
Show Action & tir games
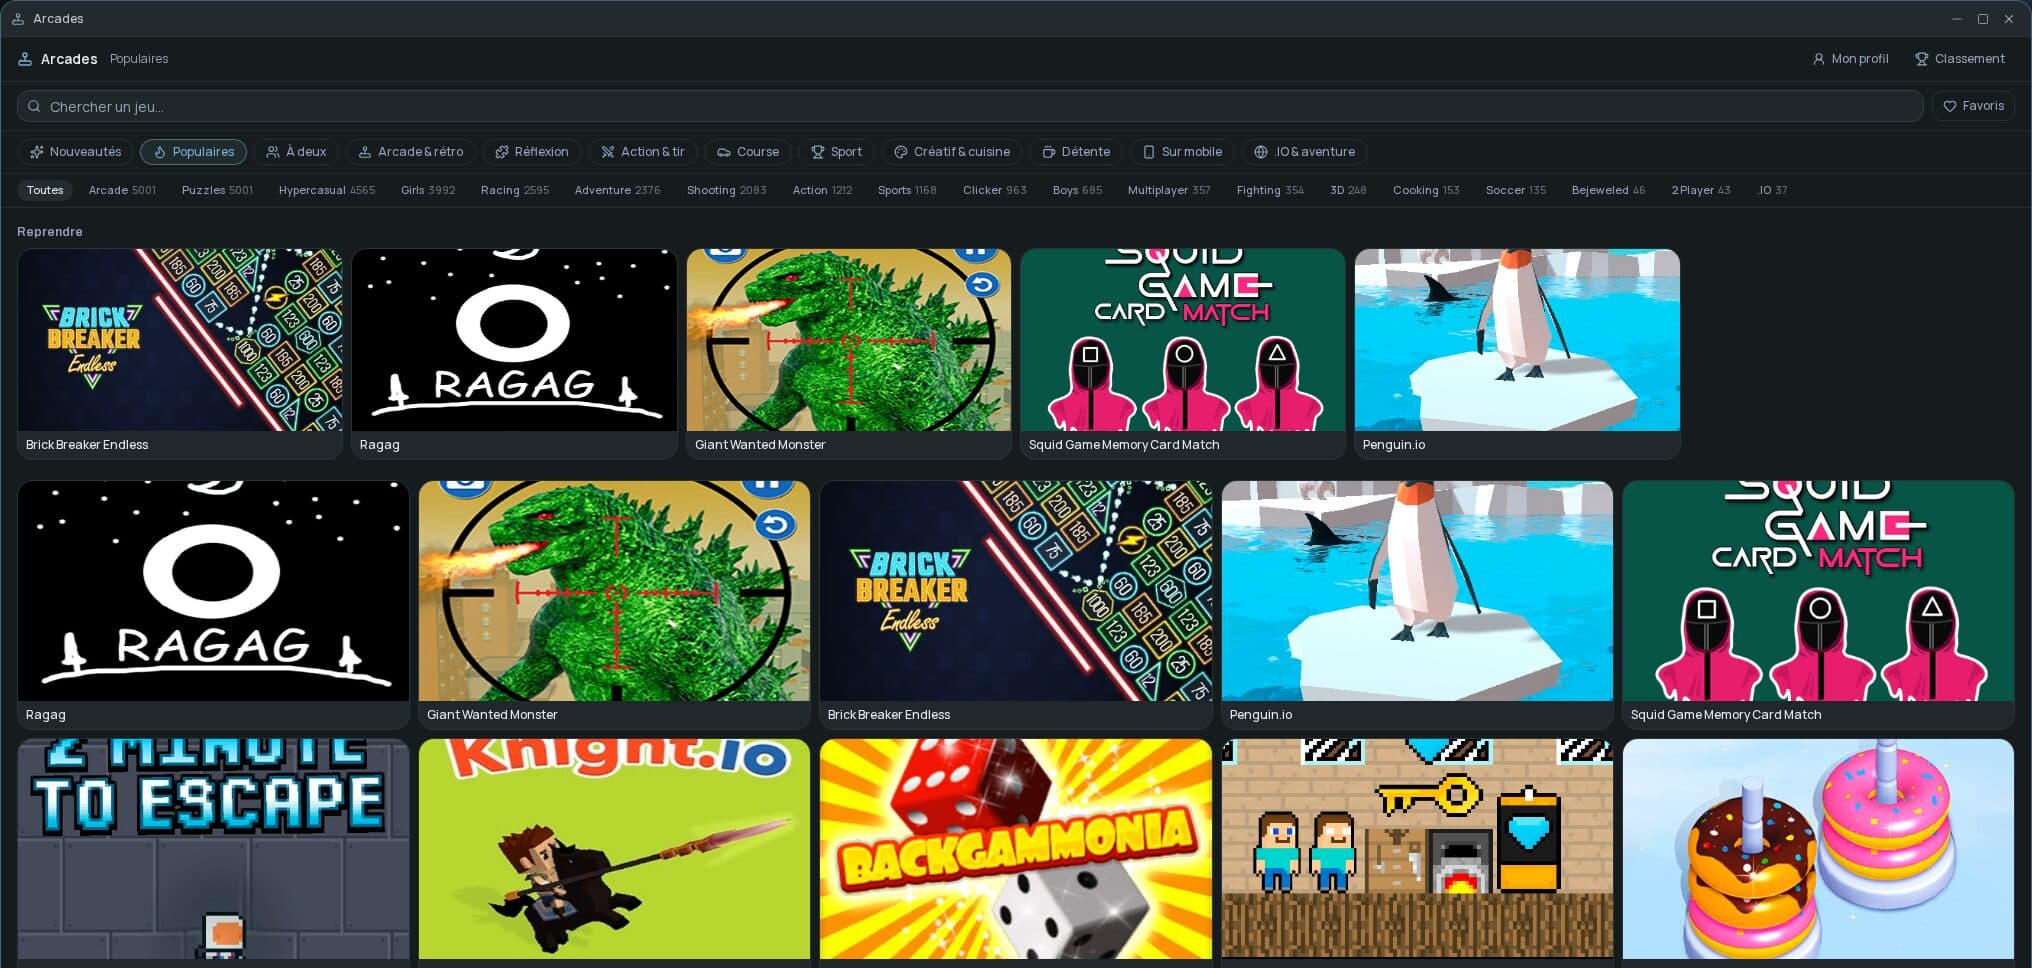click(642, 152)
